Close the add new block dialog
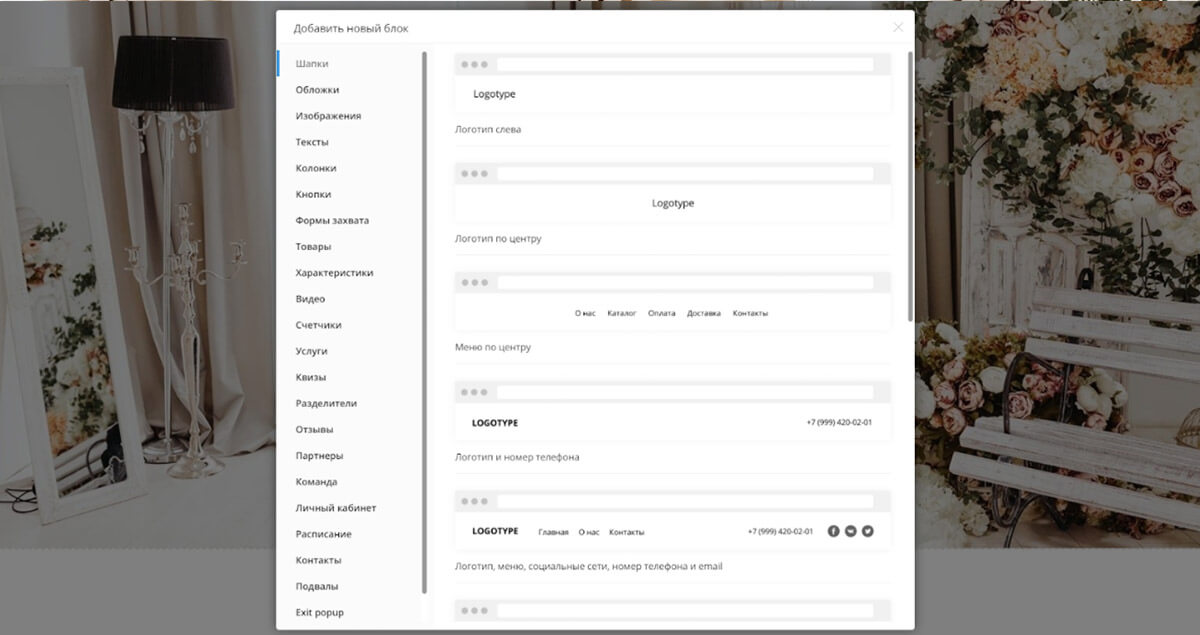 [x=898, y=27]
